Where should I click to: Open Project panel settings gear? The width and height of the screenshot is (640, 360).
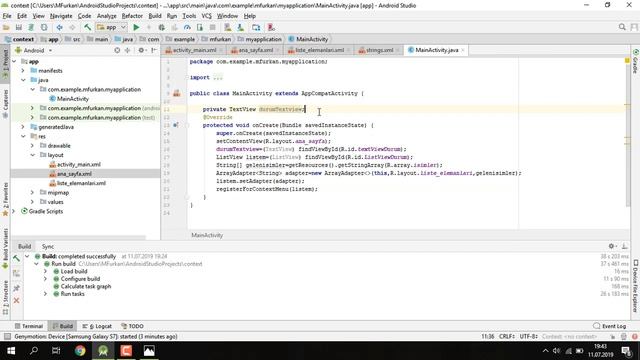pos(141,50)
